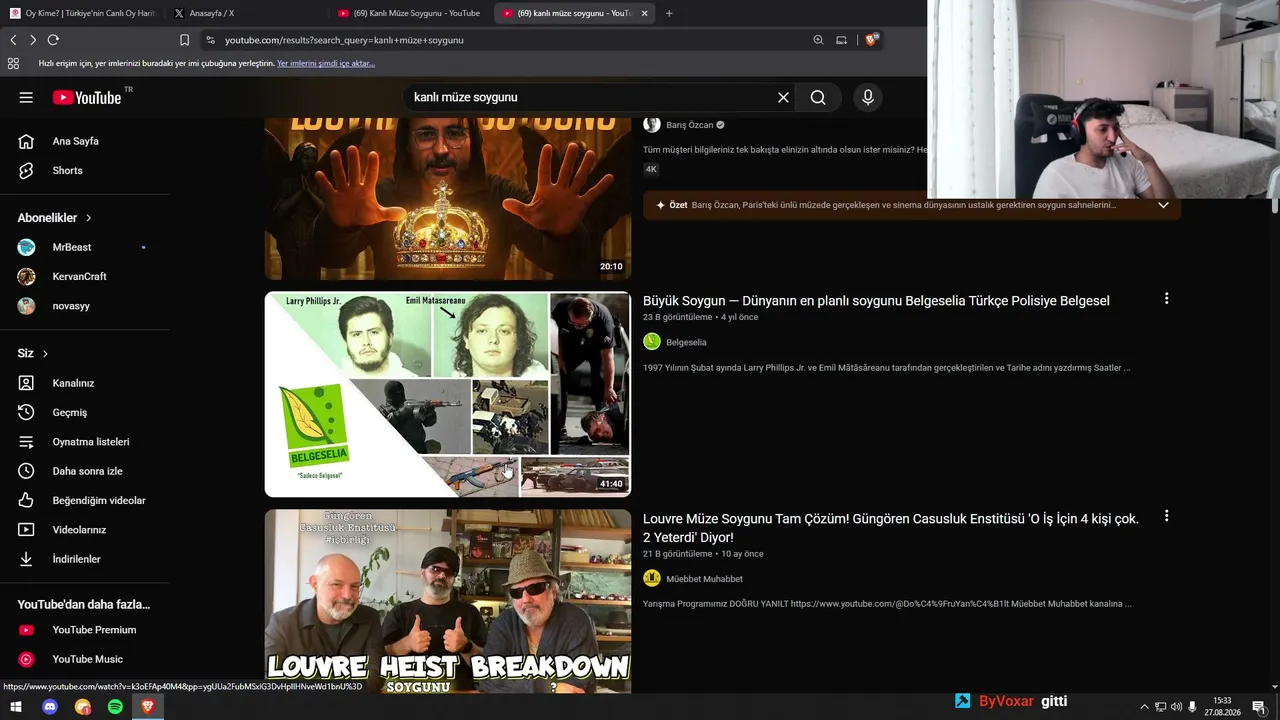Switch to the Oy Kime? tab

(84, 13)
